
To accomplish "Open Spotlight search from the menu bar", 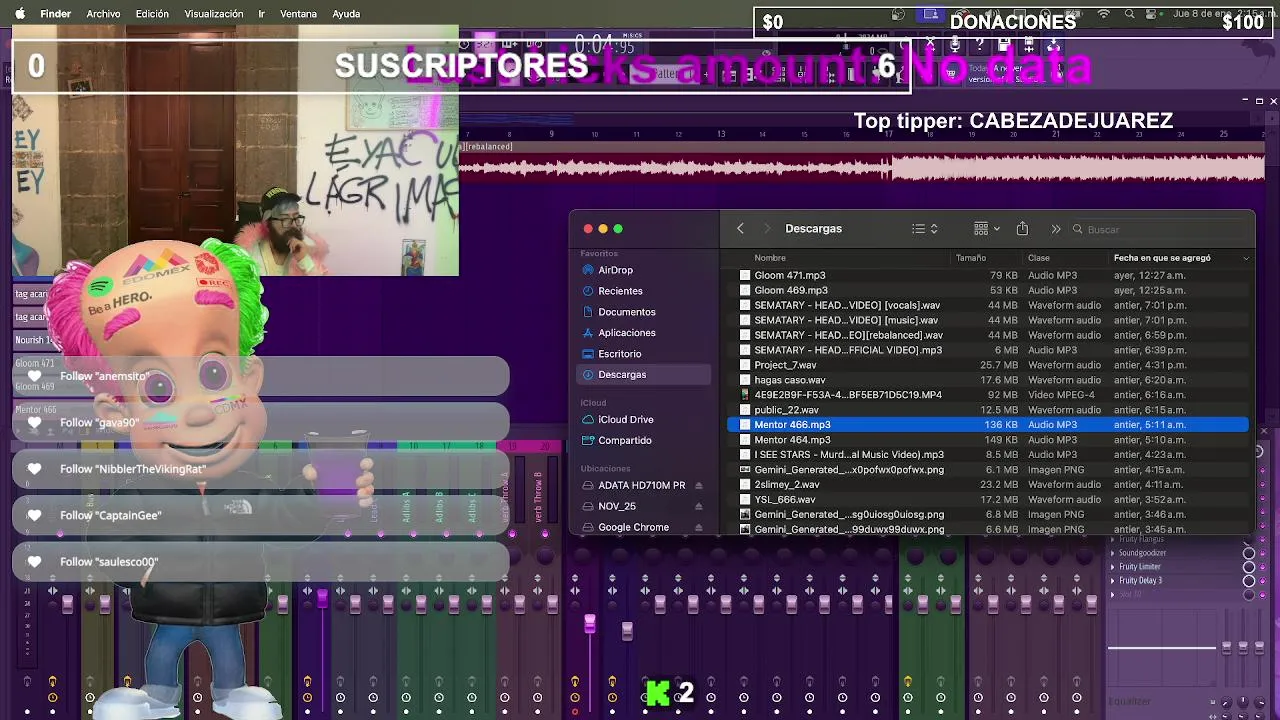I will pos(1130,14).
